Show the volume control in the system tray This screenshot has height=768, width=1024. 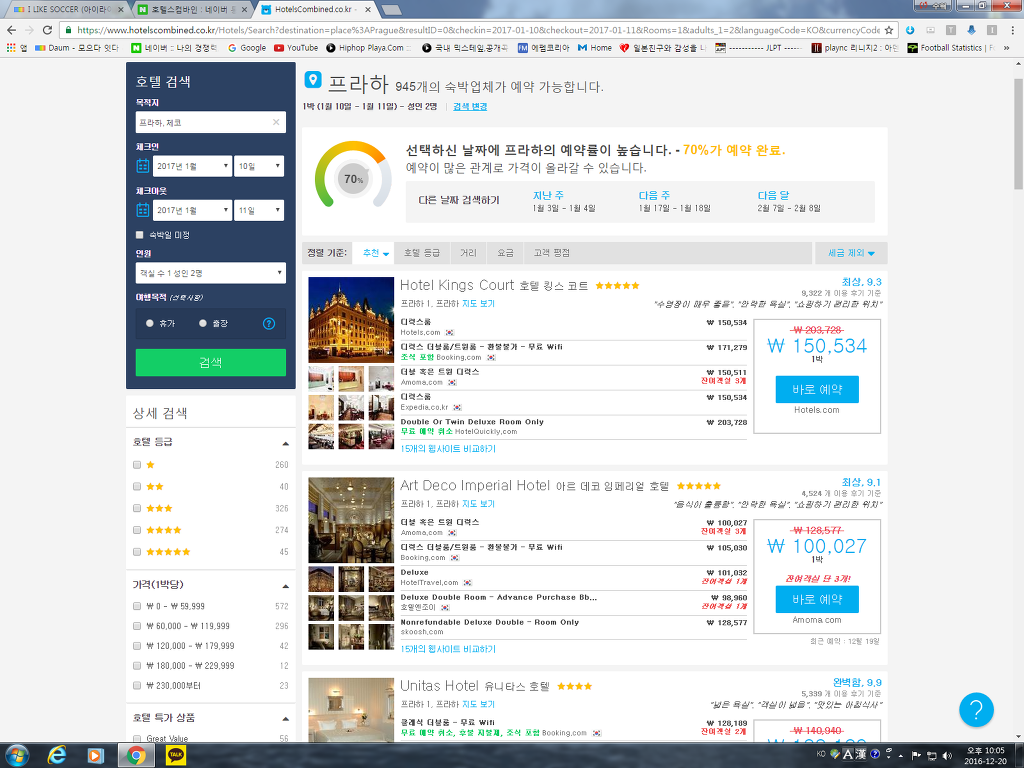pyautogui.click(x=948, y=756)
